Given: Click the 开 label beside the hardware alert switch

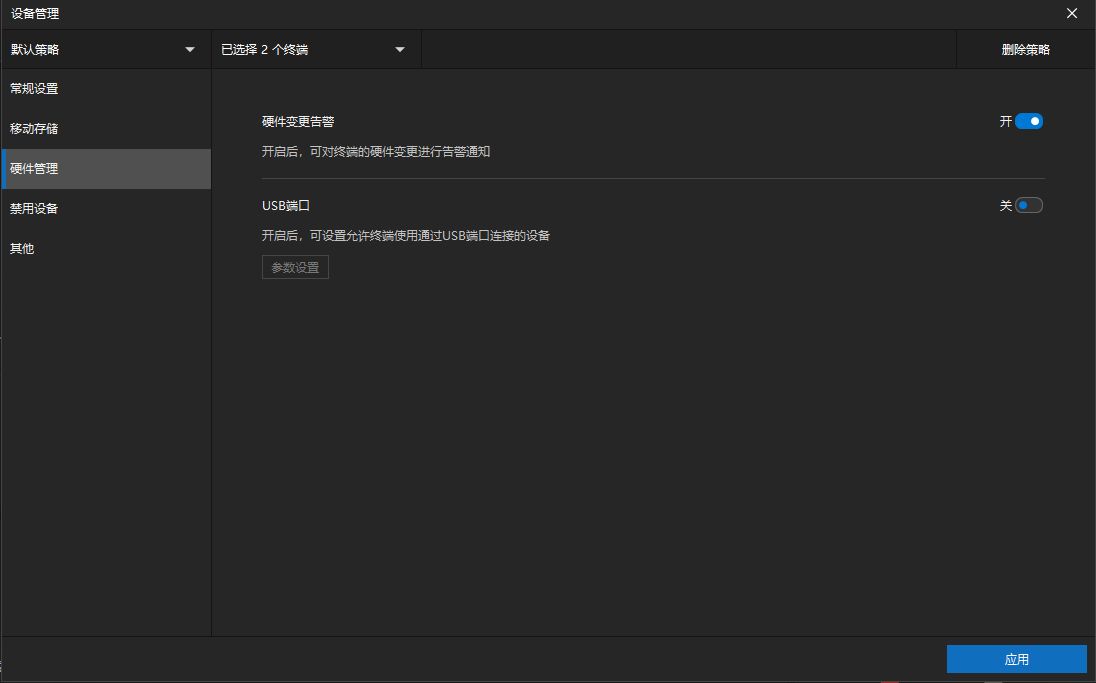Looking at the screenshot, I should [1005, 122].
